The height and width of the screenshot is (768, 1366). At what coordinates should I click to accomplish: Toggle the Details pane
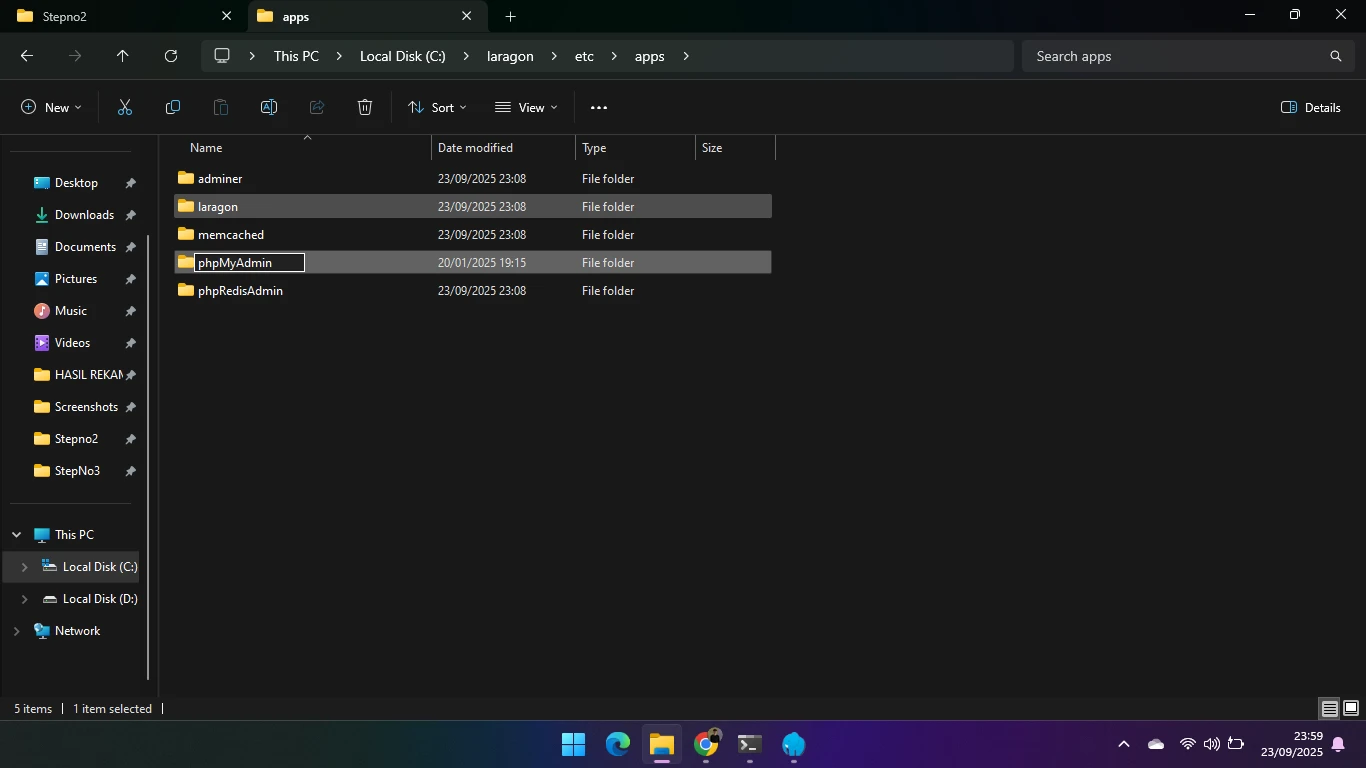pos(1311,107)
